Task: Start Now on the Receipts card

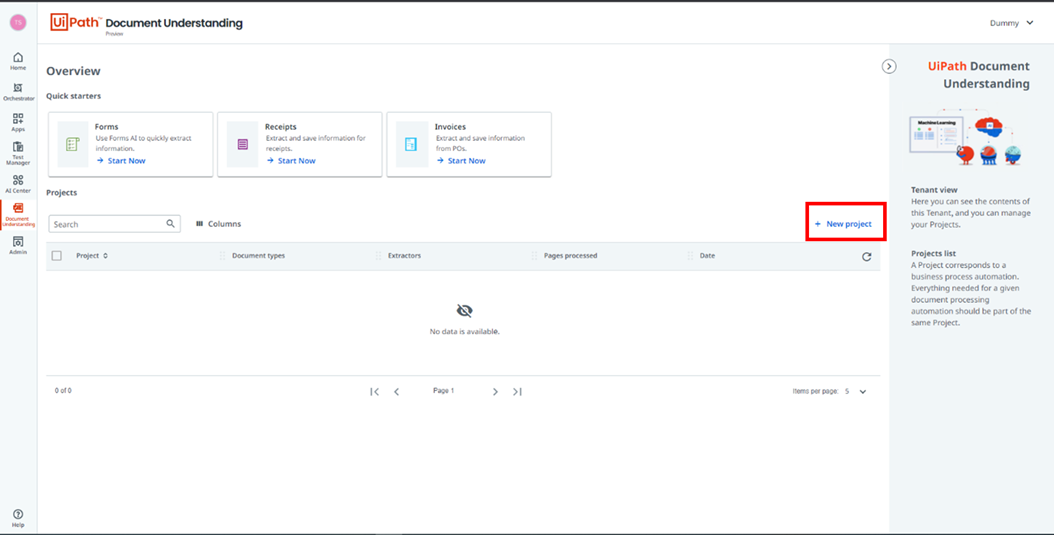Action: [x=291, y=161]
